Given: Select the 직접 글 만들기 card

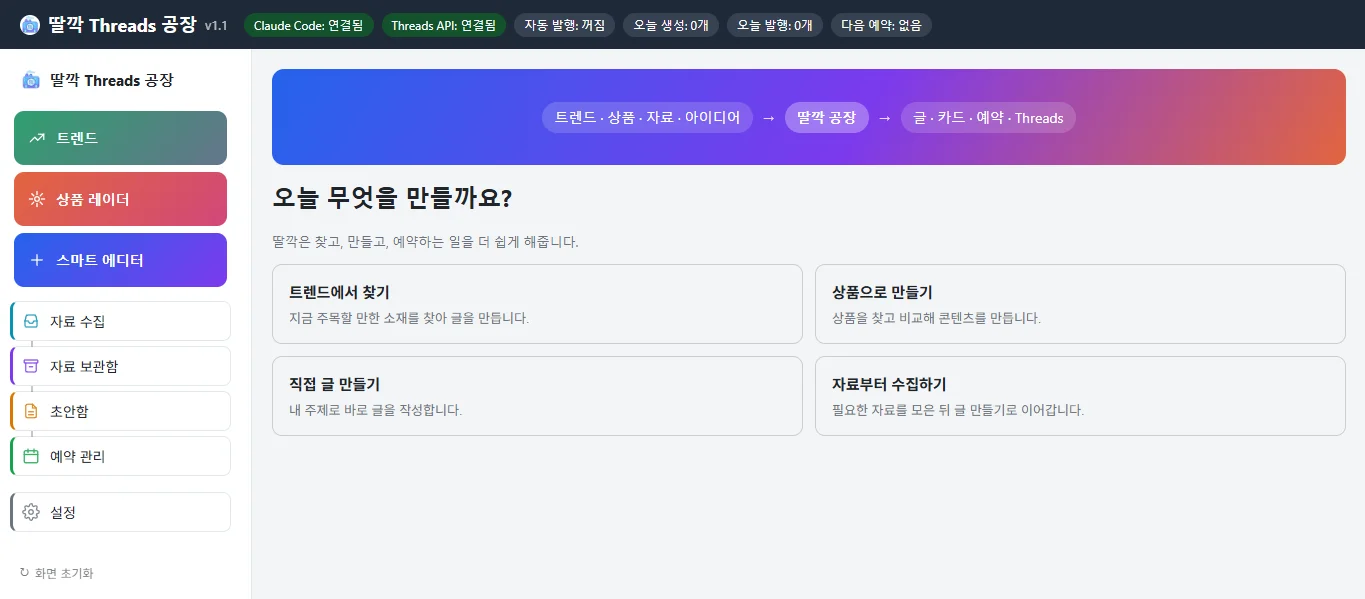Looking at the screenshot, I should [x=537, y=396].
